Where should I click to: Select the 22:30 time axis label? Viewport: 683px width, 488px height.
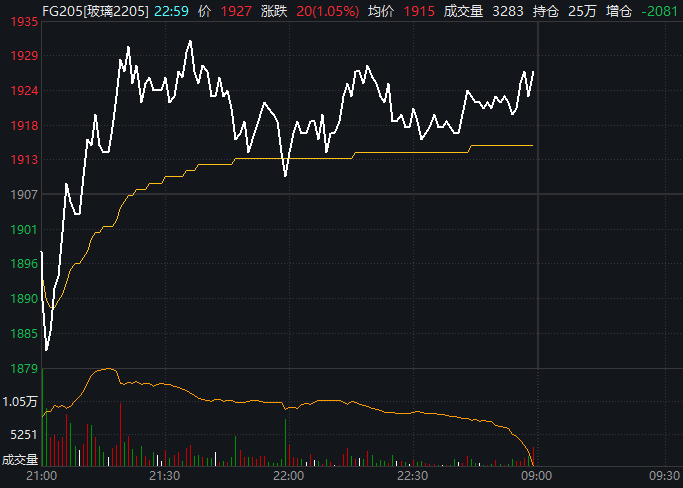(x=411, y=477)
